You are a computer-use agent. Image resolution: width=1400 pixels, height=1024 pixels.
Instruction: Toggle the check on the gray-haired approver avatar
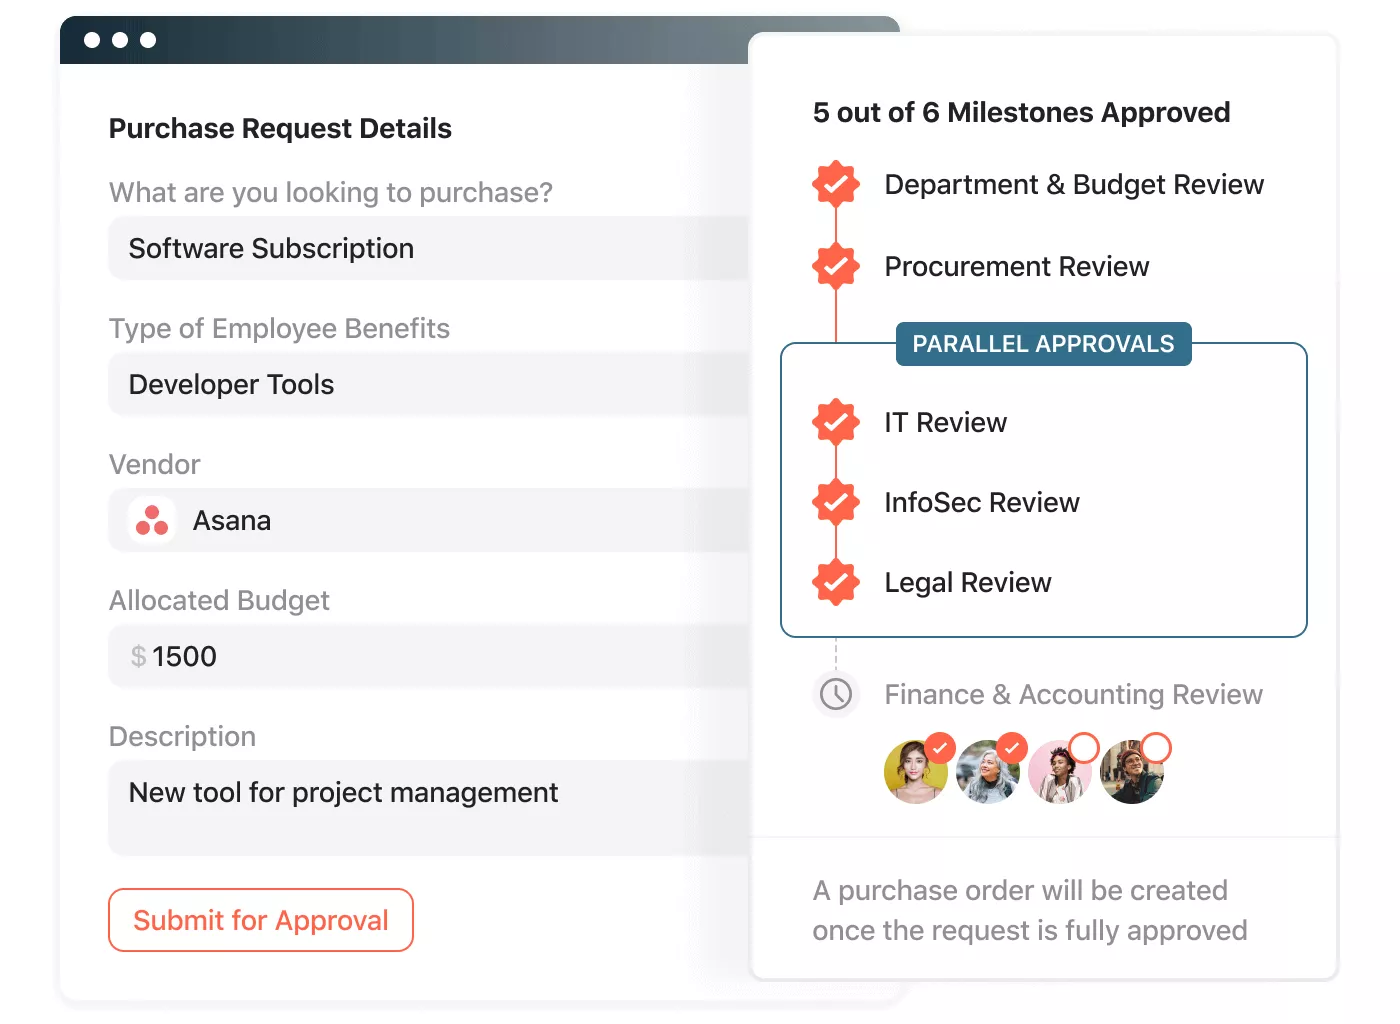pyautogui.click(x=1012, y=747)
